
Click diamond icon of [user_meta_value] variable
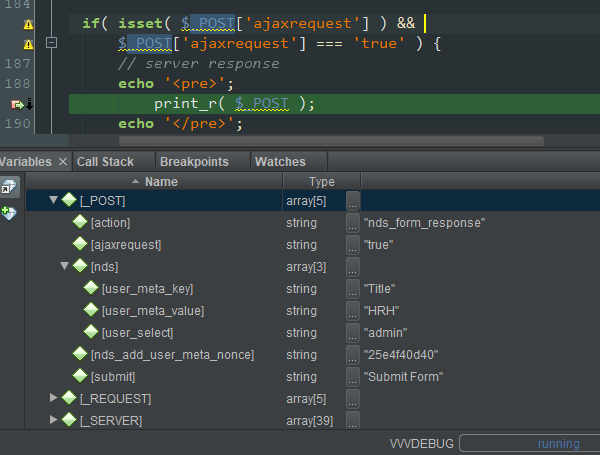point(91,310)
